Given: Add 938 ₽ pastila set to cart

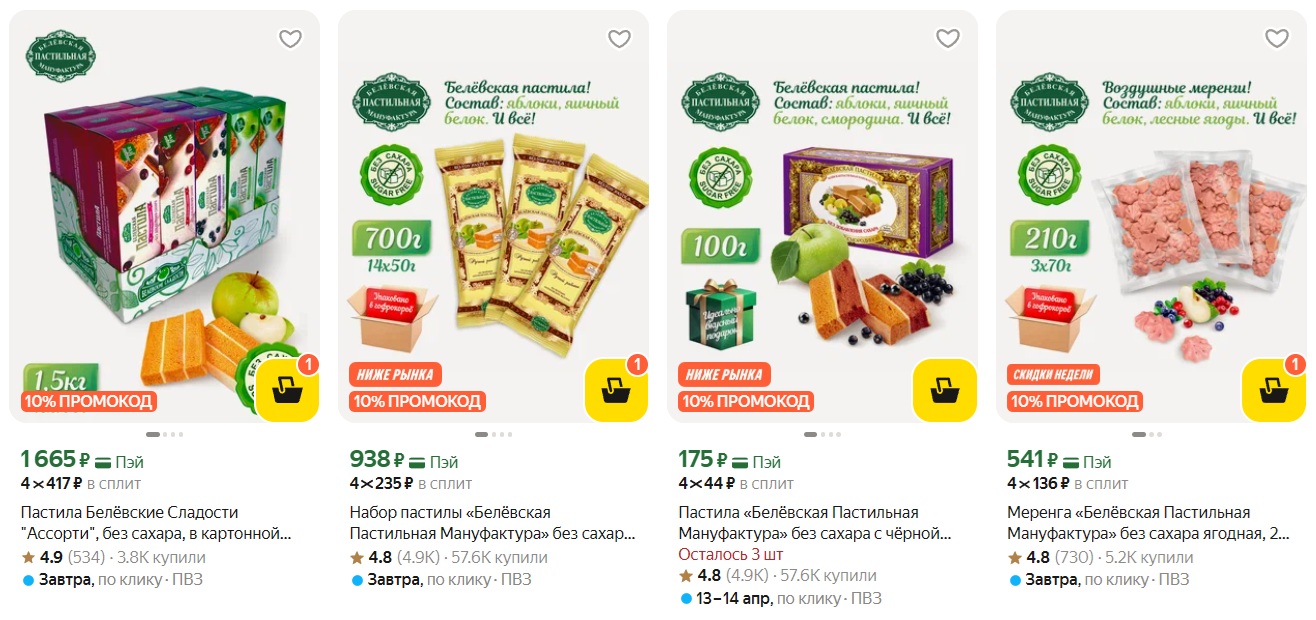Looking at the screenshot, I should pos(616,390).
